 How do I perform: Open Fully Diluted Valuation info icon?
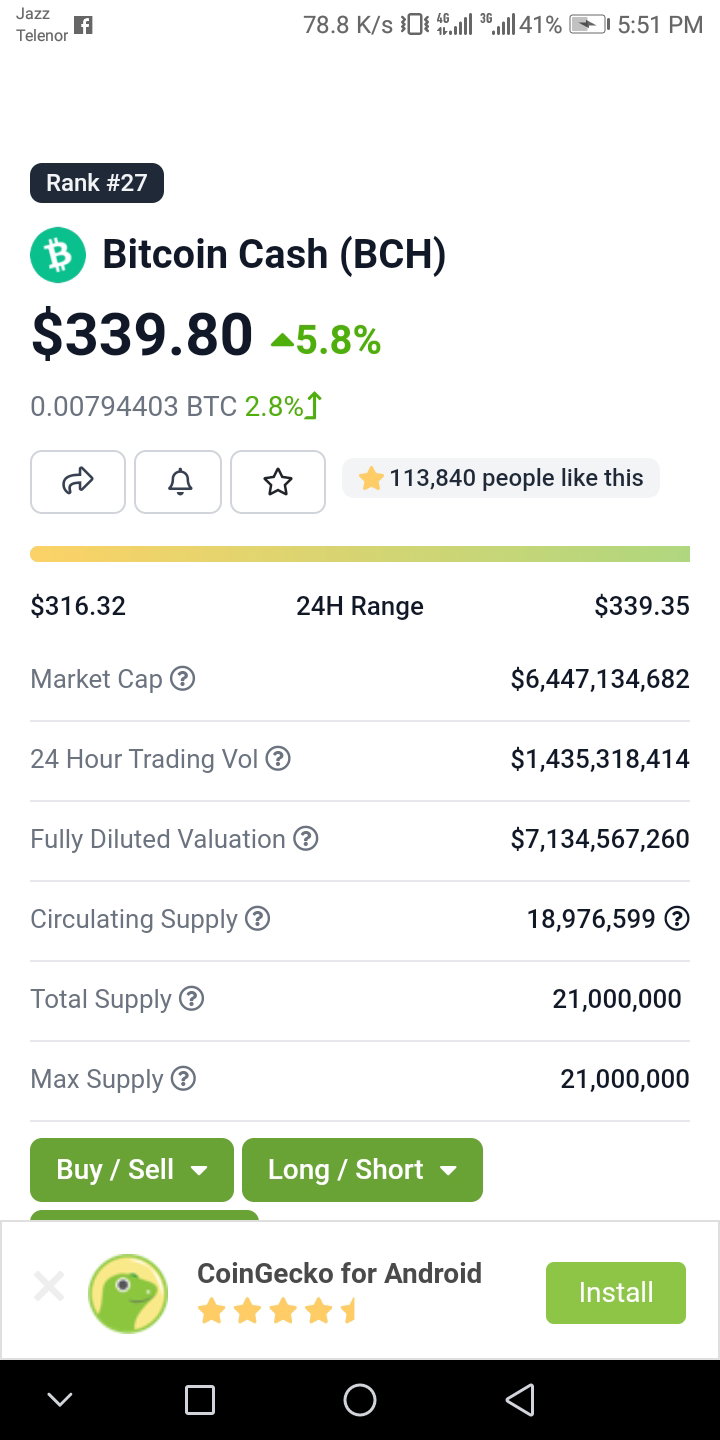pyautogui.click(x=306, y=839)
